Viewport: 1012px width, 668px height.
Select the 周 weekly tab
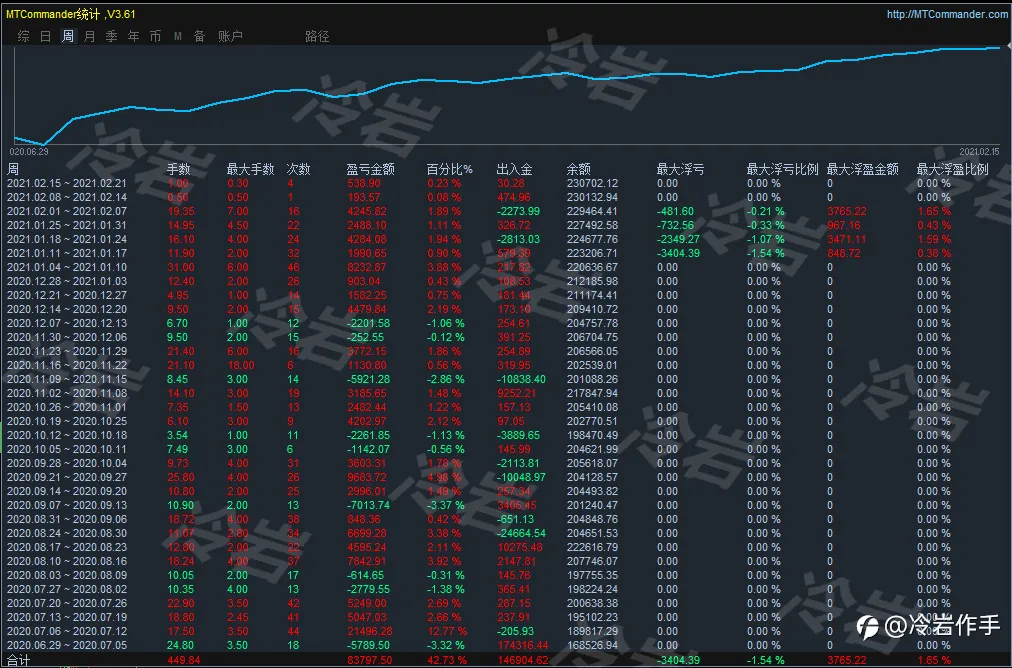pyautogui.click(x=68, y=36)
